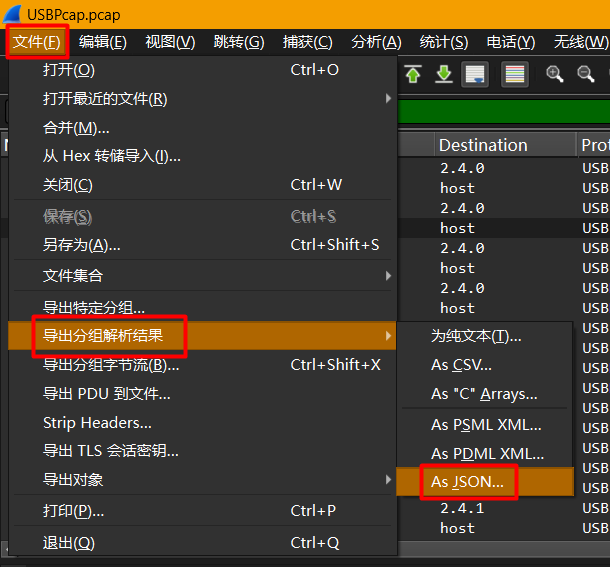The image size is (610, 567).
Task: Select 为纯文本(T)... export option
Action: 476,336
